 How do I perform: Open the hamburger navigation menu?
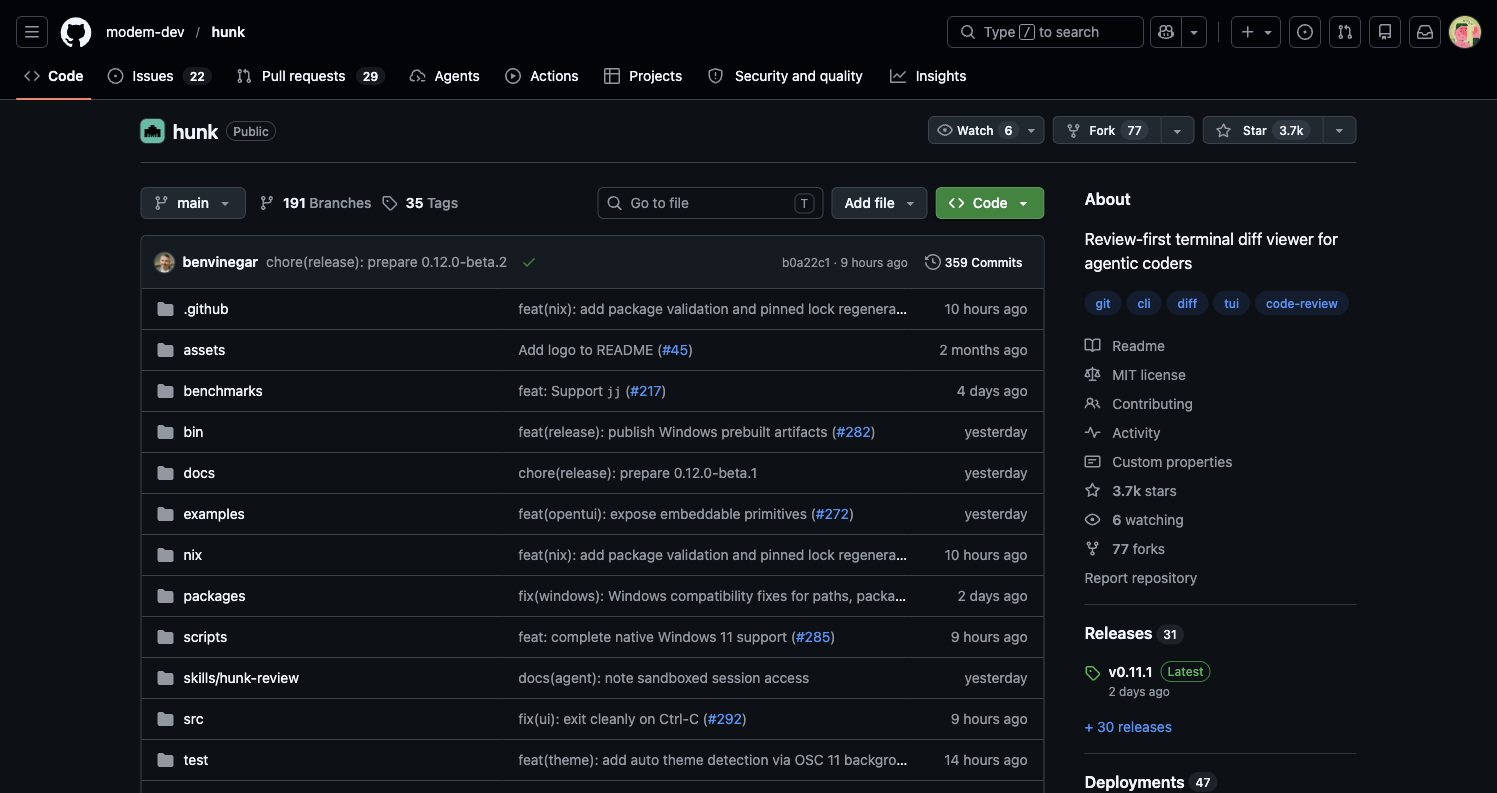point(32,32)
